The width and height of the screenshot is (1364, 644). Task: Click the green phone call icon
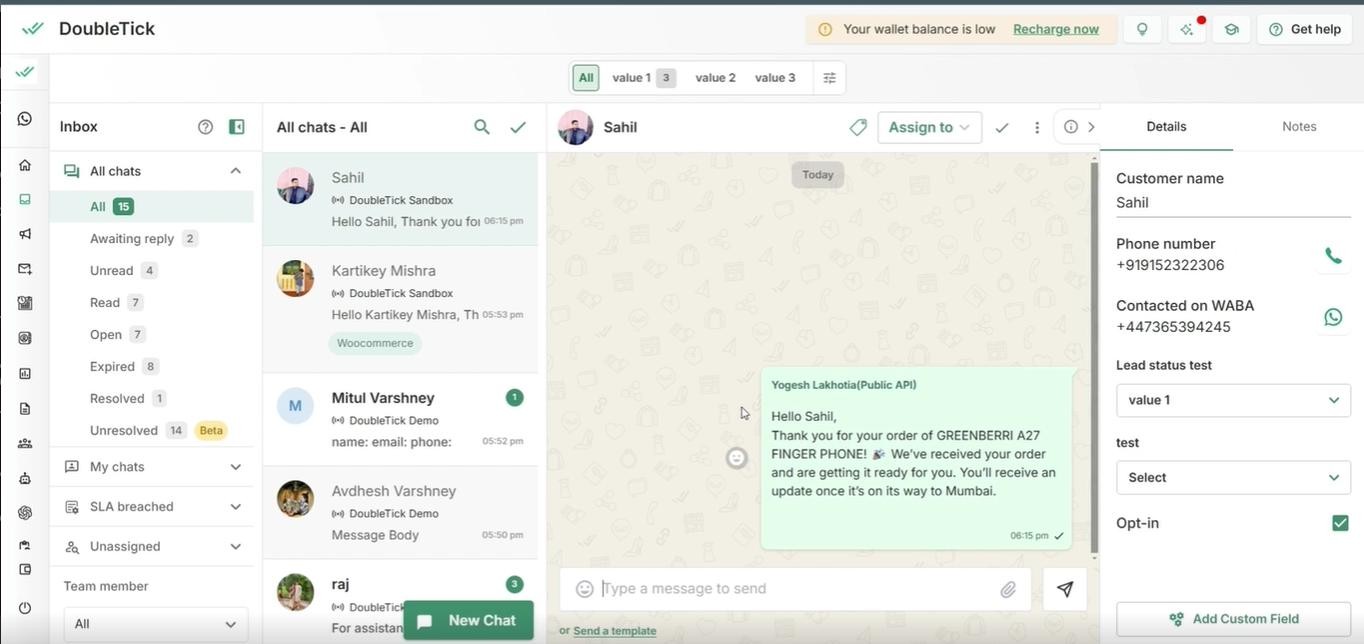[x=1332, y=255]
